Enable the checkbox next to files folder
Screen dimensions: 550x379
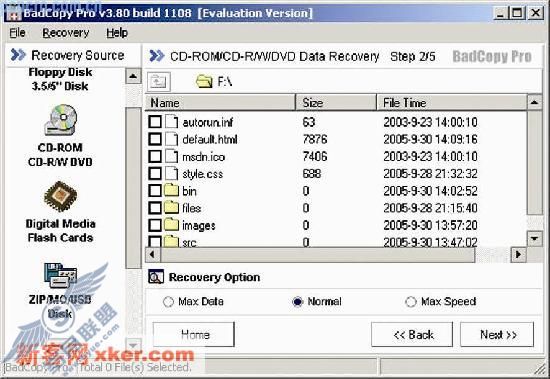pos(155,208)
